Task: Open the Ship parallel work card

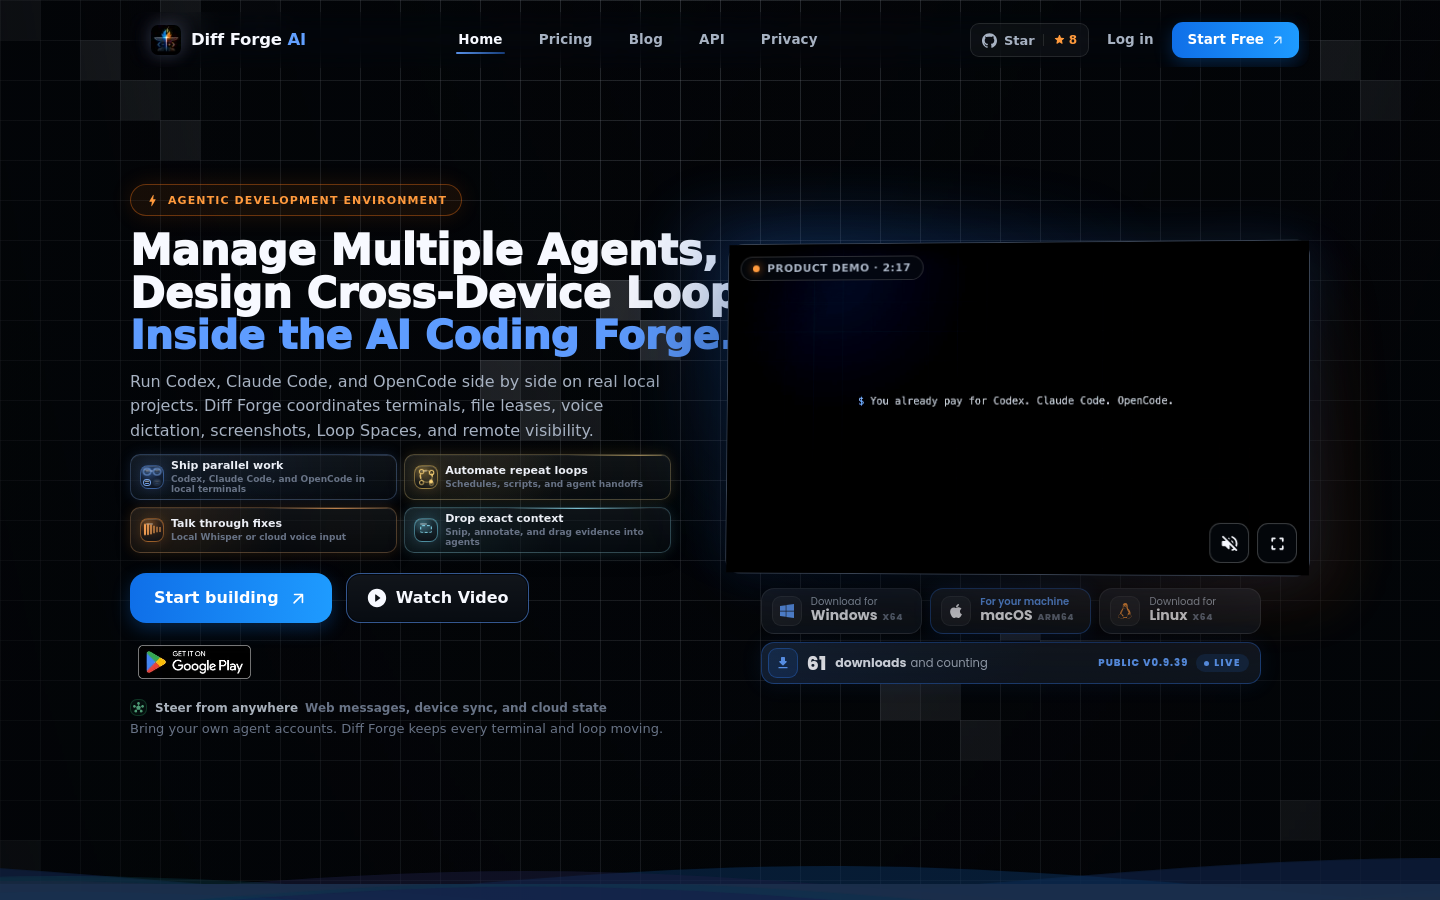Action: tap(263, 477)
